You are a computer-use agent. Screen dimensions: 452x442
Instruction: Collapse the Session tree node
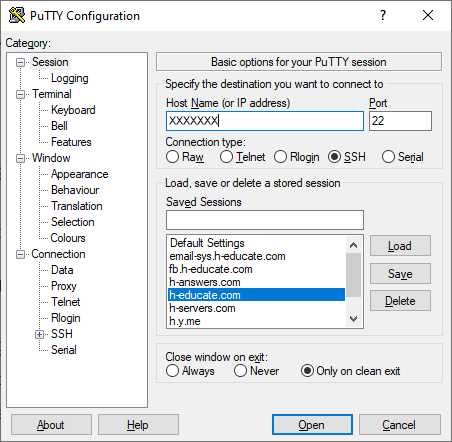click(x=21, y=62)
